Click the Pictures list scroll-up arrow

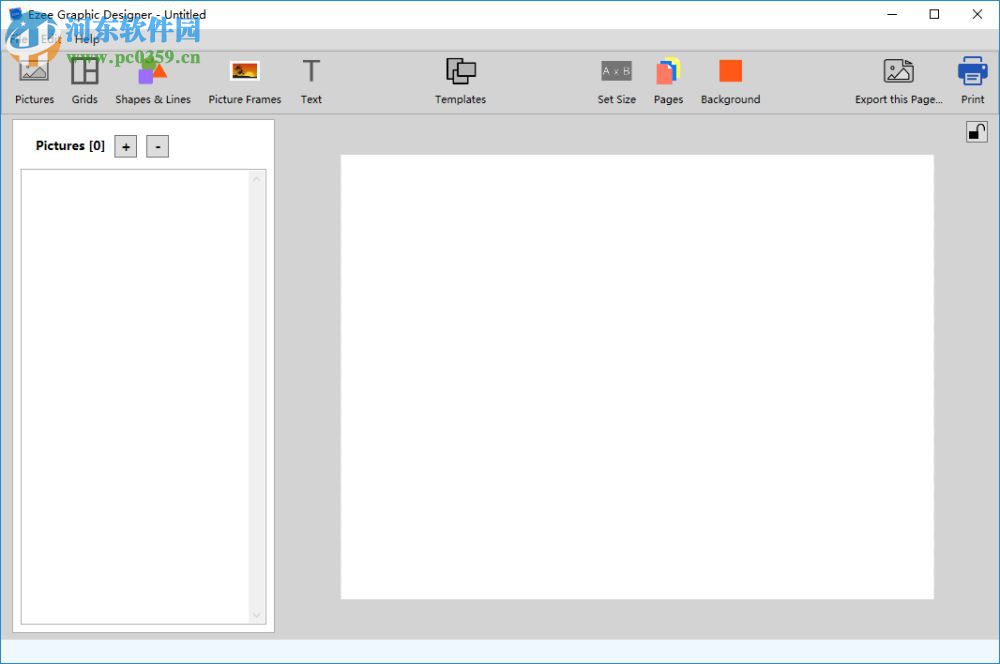257,178
